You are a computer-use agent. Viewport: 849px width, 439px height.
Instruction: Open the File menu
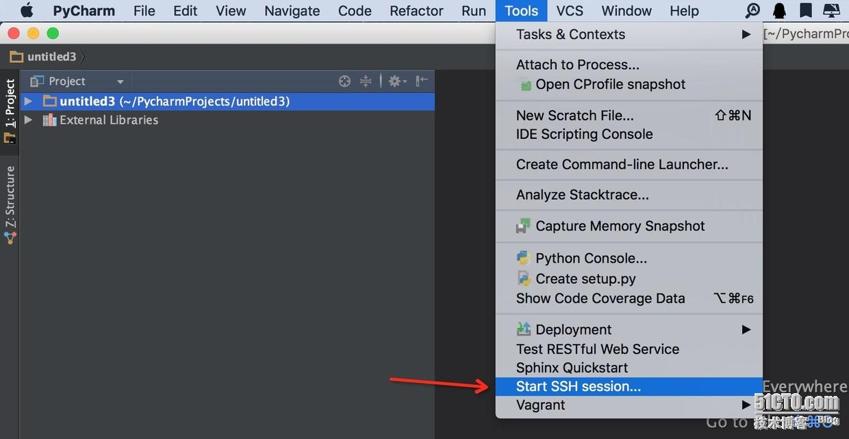[x=144, y=11]
